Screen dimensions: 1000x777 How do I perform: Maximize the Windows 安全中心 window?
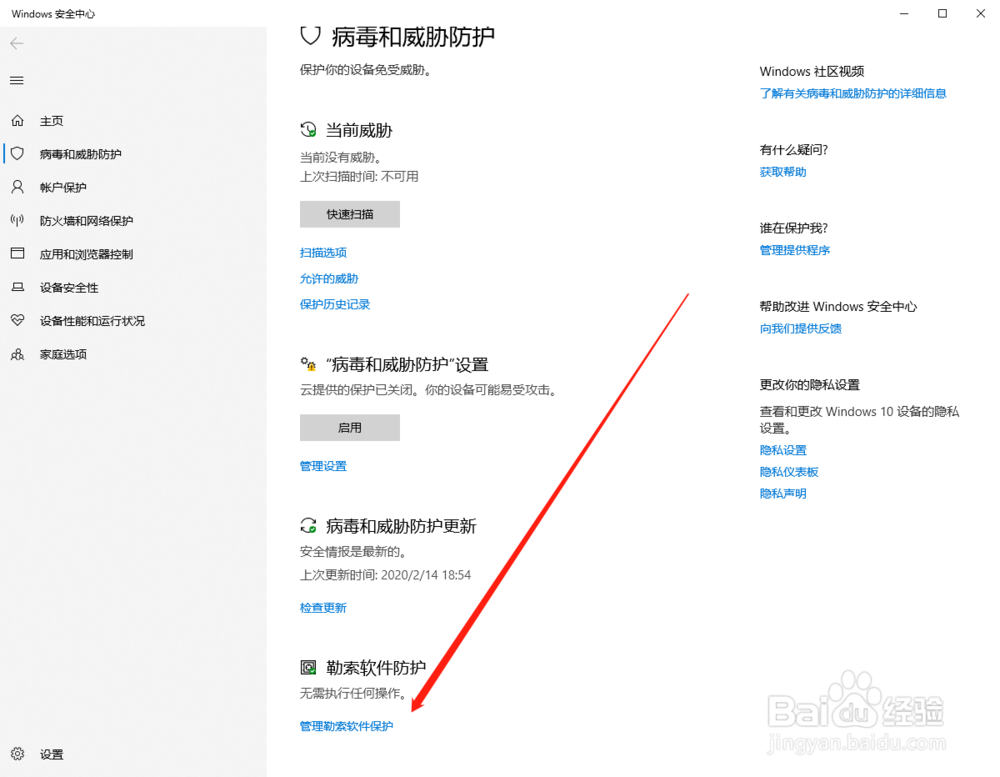[942, 13]
